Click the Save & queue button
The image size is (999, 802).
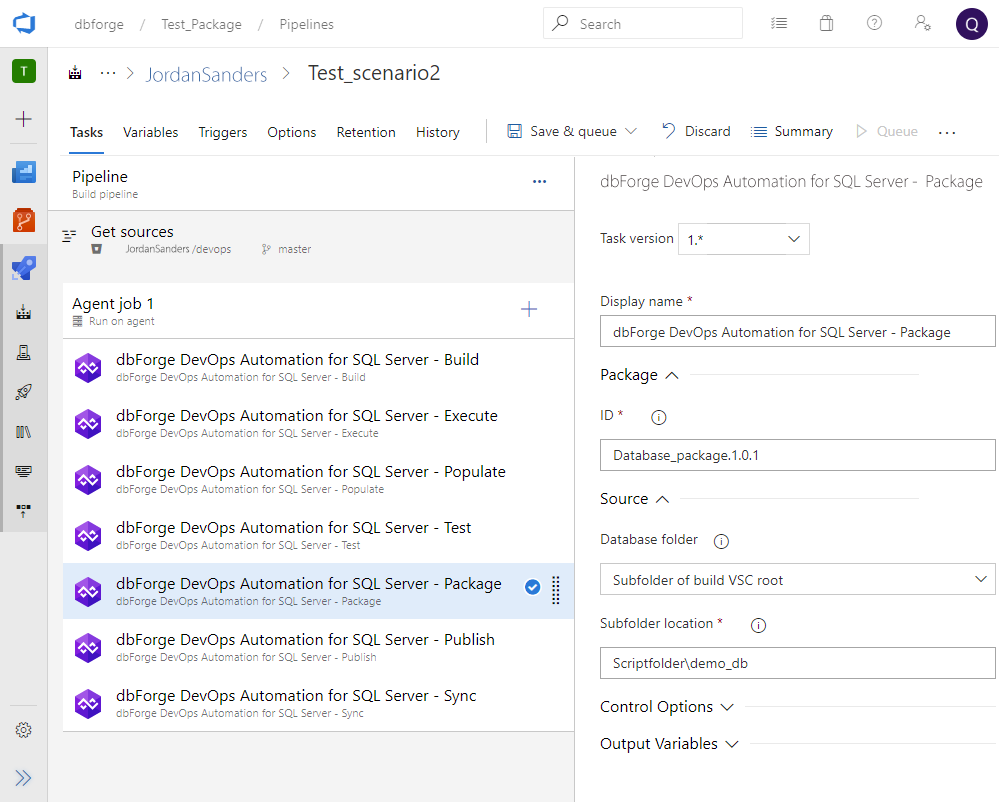click(561, 131)
